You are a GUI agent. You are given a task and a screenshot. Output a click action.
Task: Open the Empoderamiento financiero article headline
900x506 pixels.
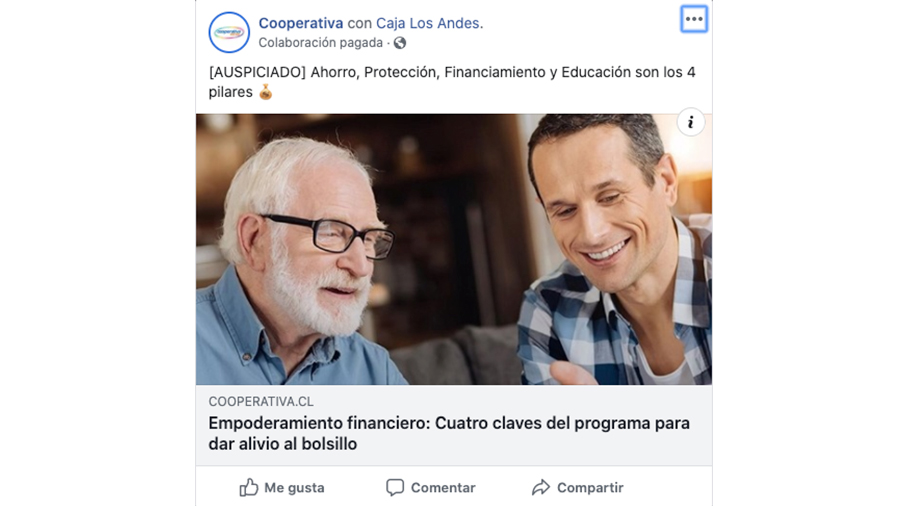click(x=449, y=433)
